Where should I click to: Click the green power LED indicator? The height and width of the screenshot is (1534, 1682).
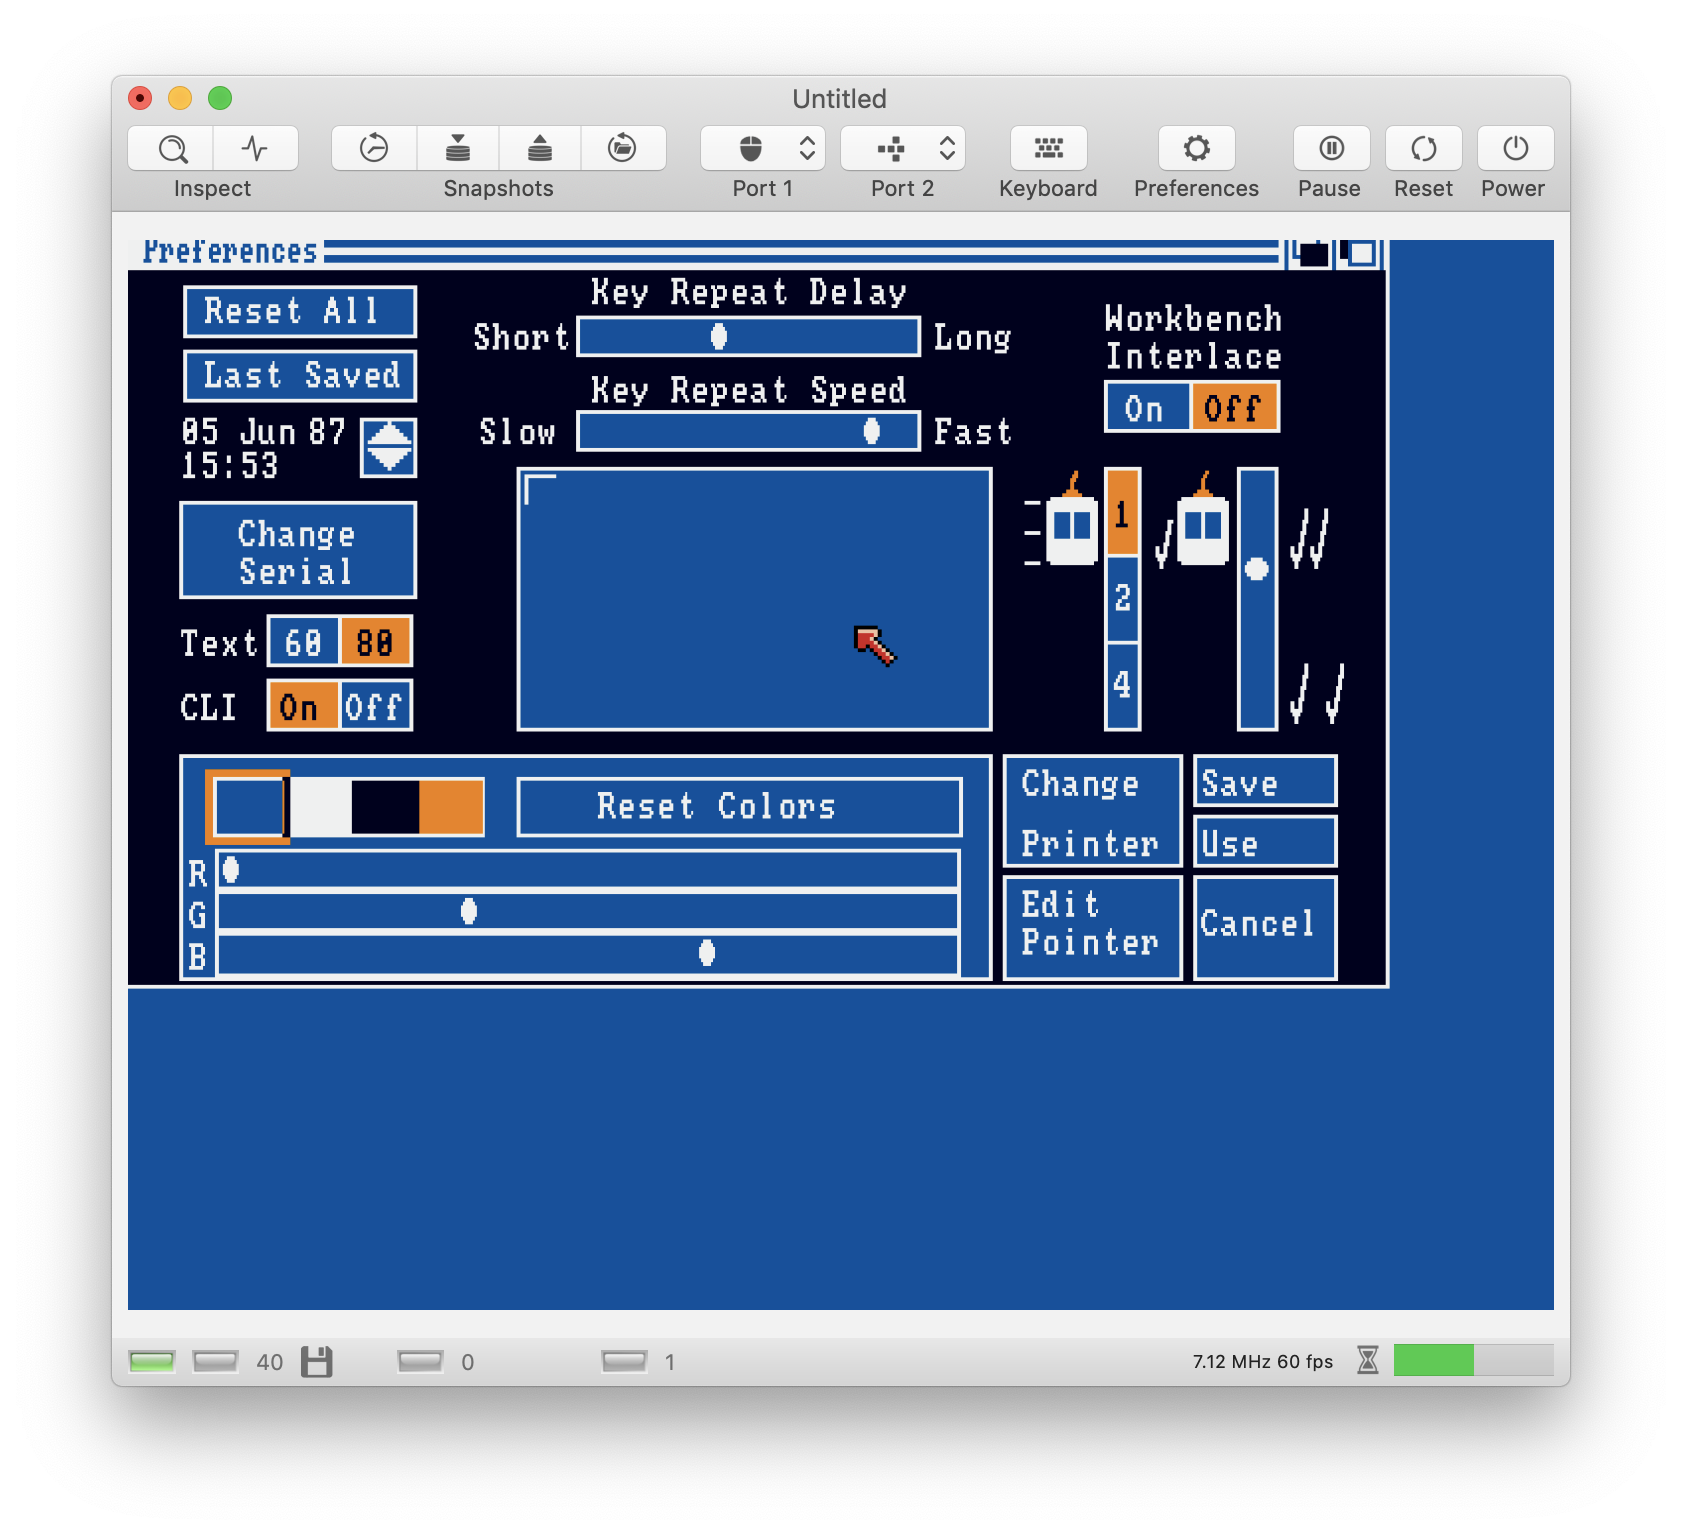click(152, 1361)
